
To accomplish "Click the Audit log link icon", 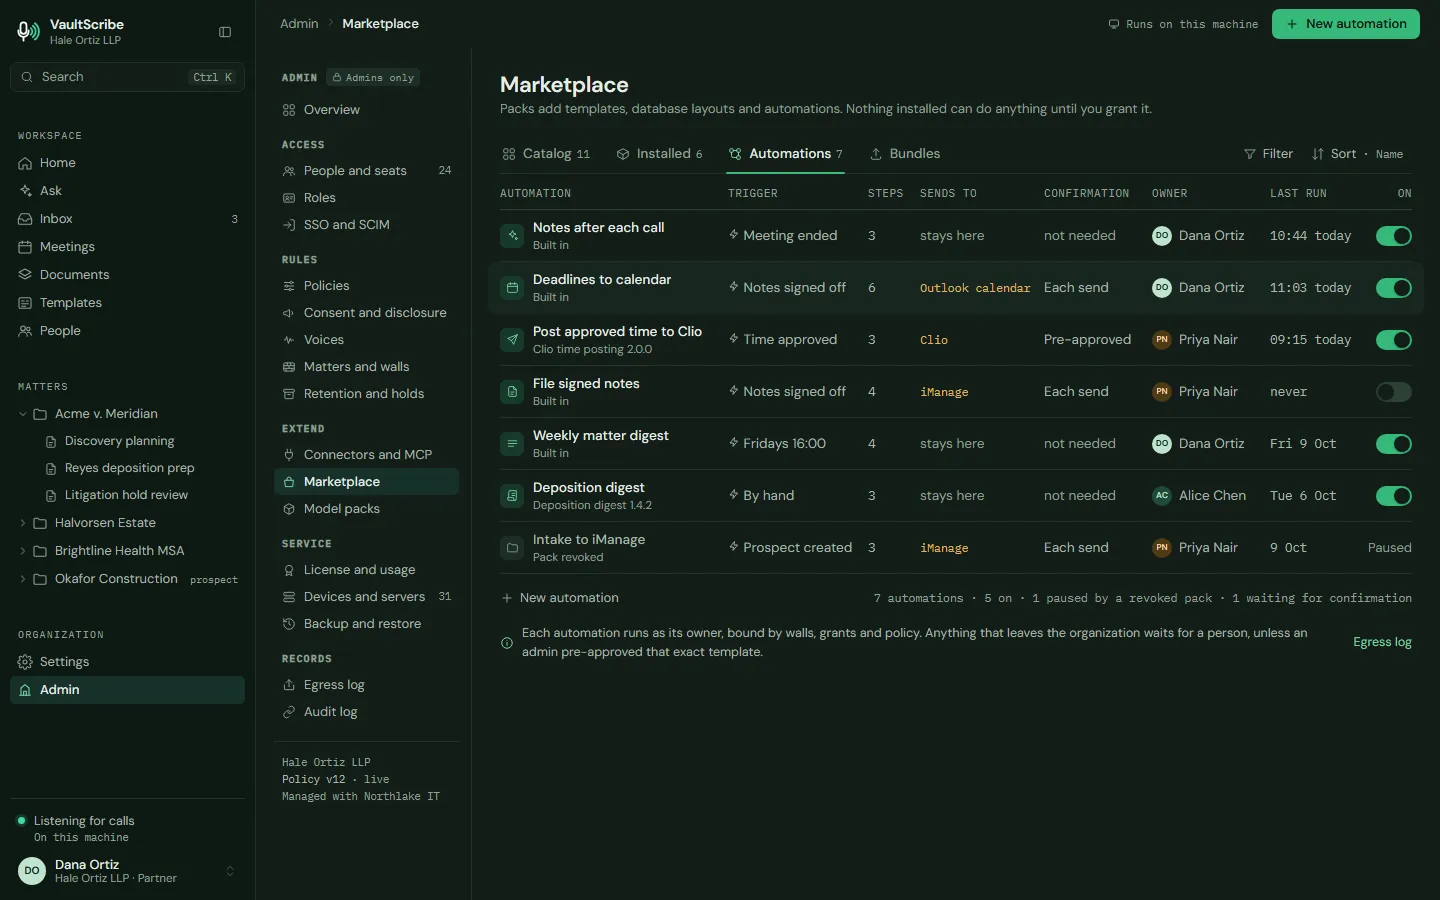I will [x=289, y=712].
